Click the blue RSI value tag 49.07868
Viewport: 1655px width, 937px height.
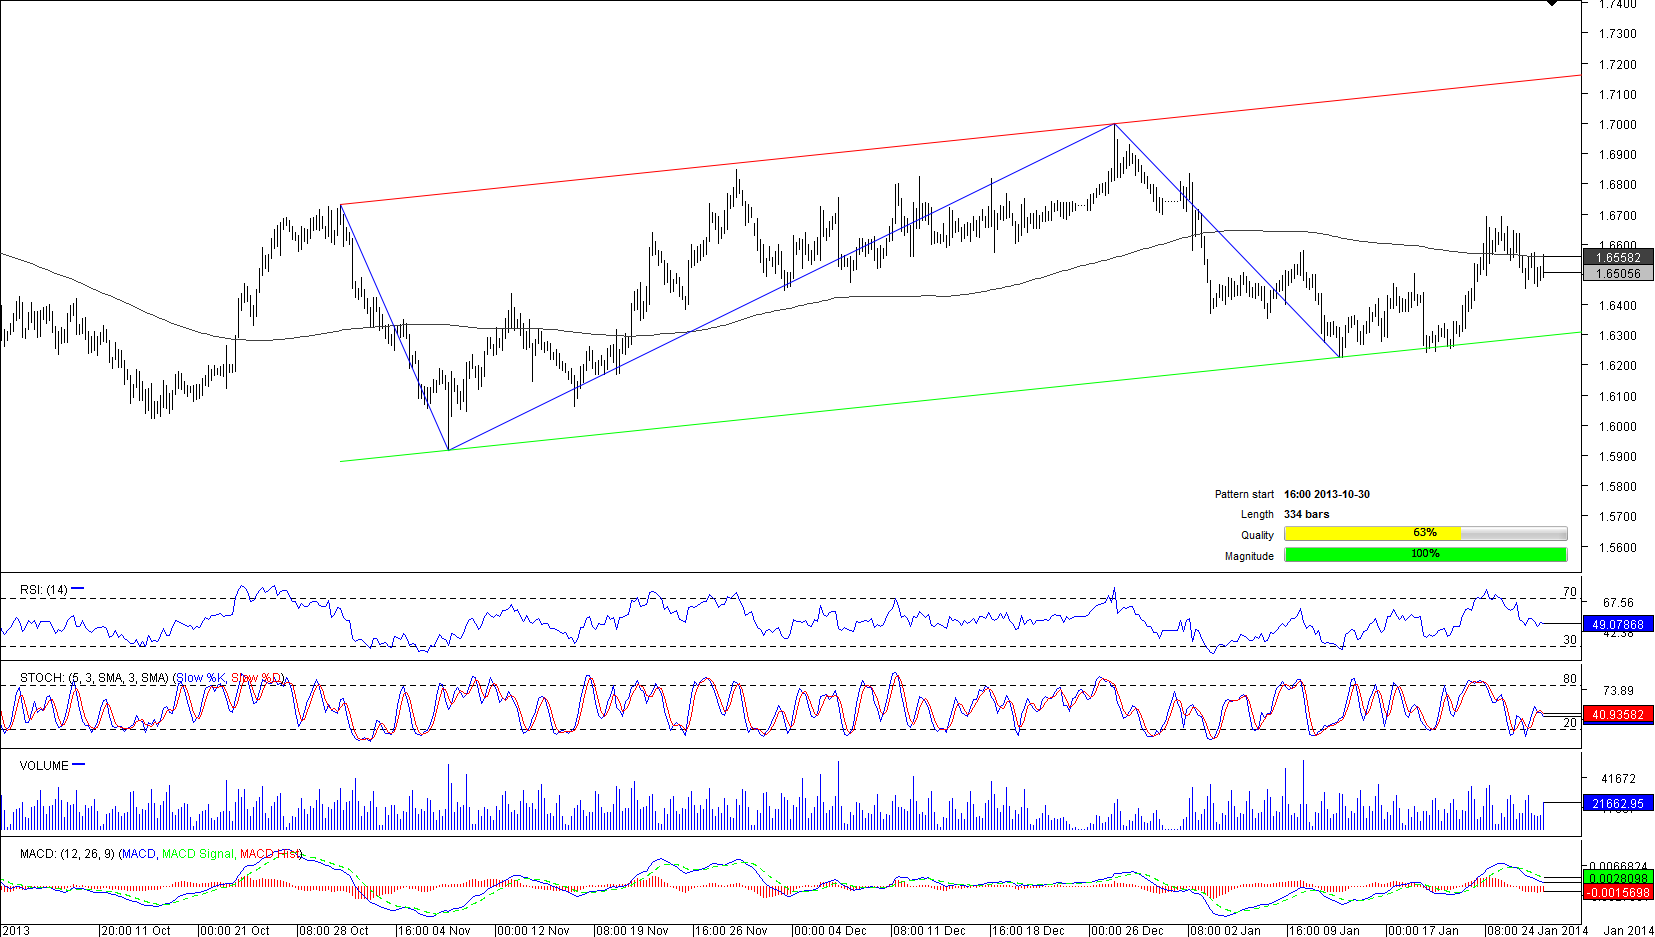coord(1617,624)
